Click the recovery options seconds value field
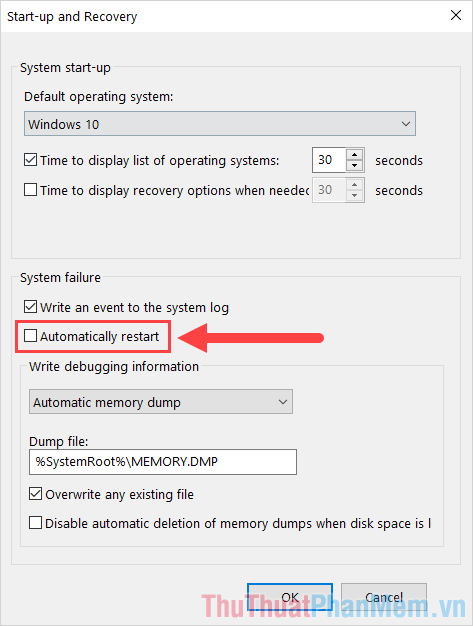 pos(329,190)
